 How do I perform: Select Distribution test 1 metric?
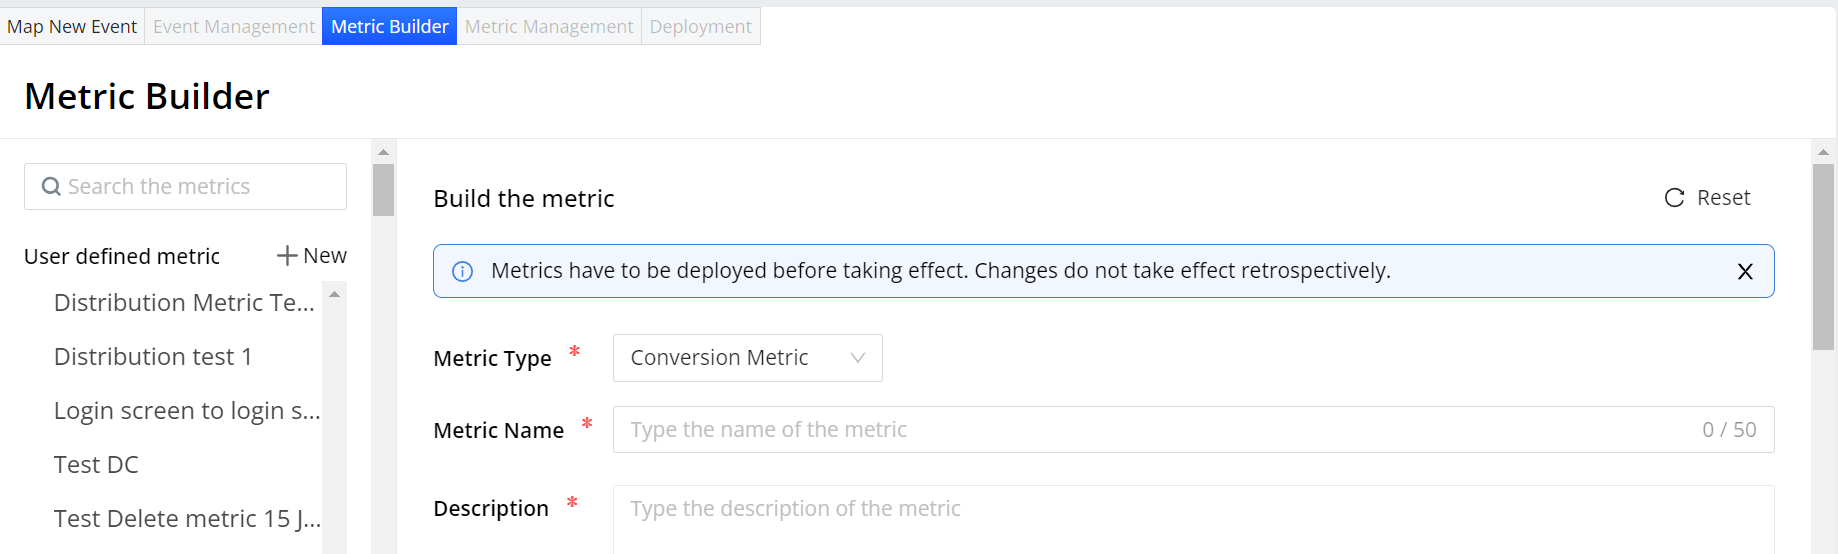pyautogui.click(x=153, y=357)
